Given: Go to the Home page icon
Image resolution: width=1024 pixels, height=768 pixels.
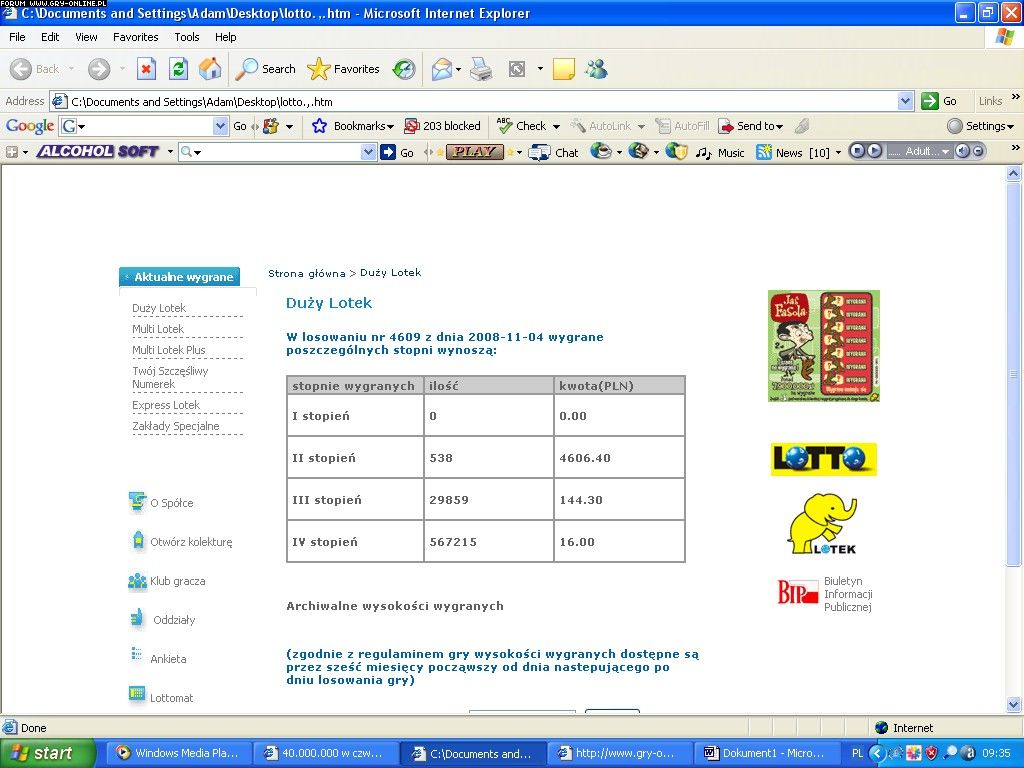Looking at the screenshot, I should coord(210,69).
